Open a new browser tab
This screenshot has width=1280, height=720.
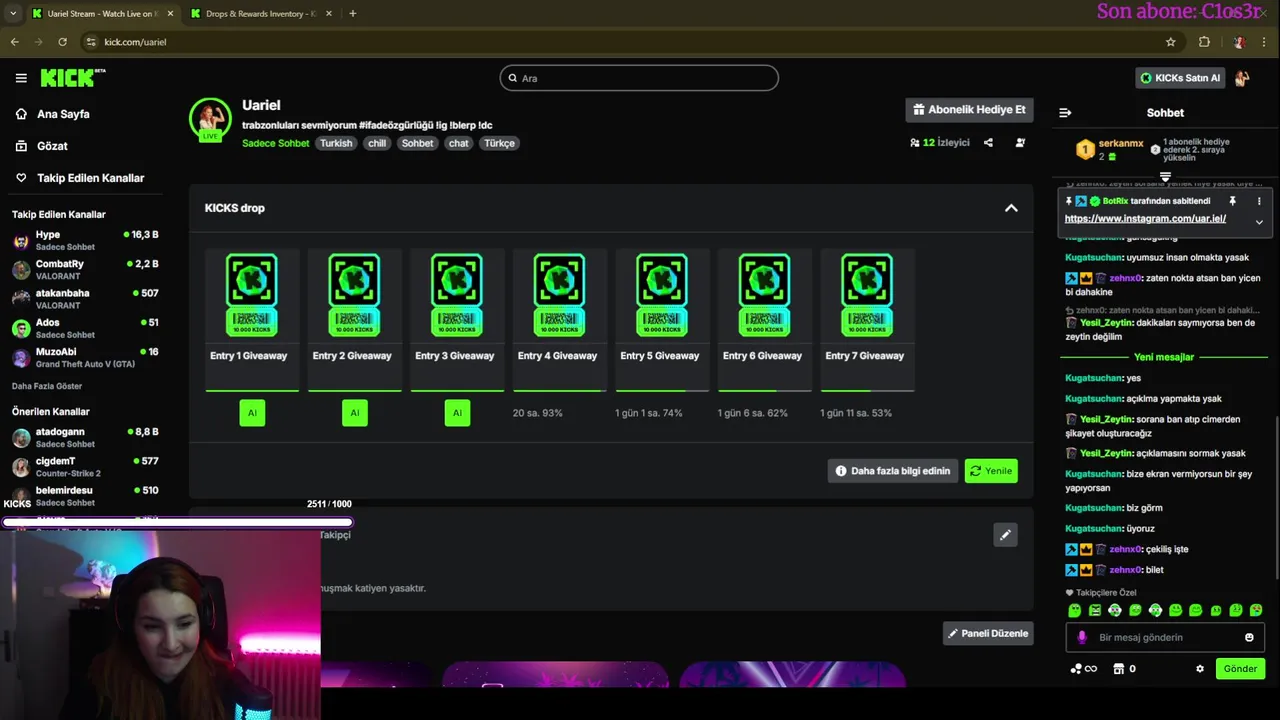(x=353, y=14)
